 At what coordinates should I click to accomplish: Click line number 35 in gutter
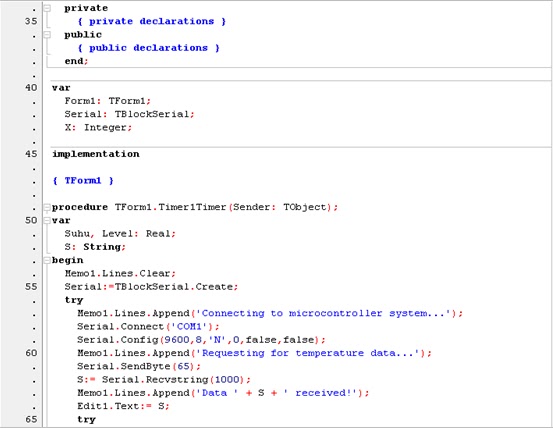(x=31, y=22)
